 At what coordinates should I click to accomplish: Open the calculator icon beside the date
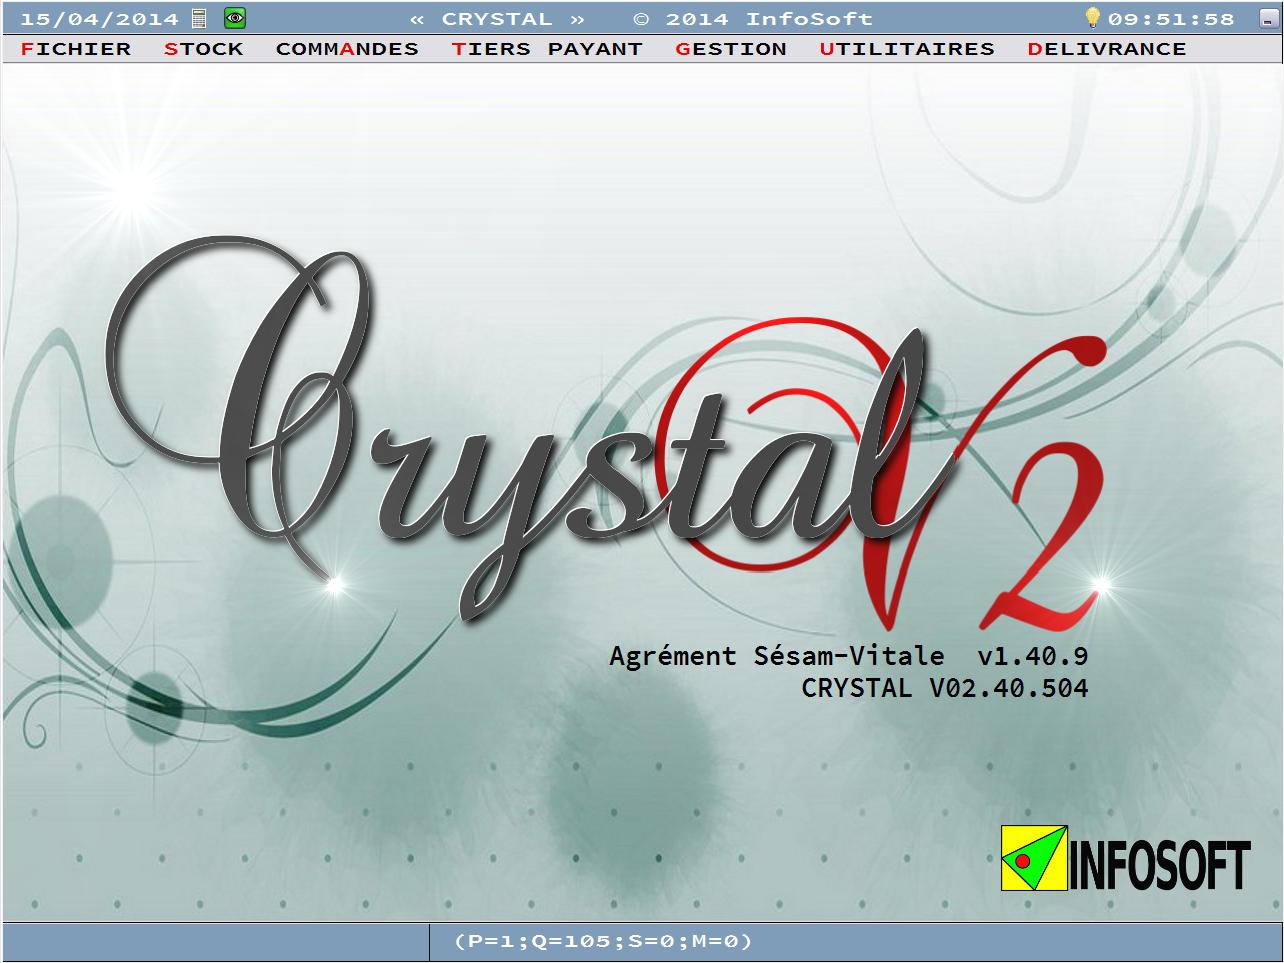(x=199, y=18)
